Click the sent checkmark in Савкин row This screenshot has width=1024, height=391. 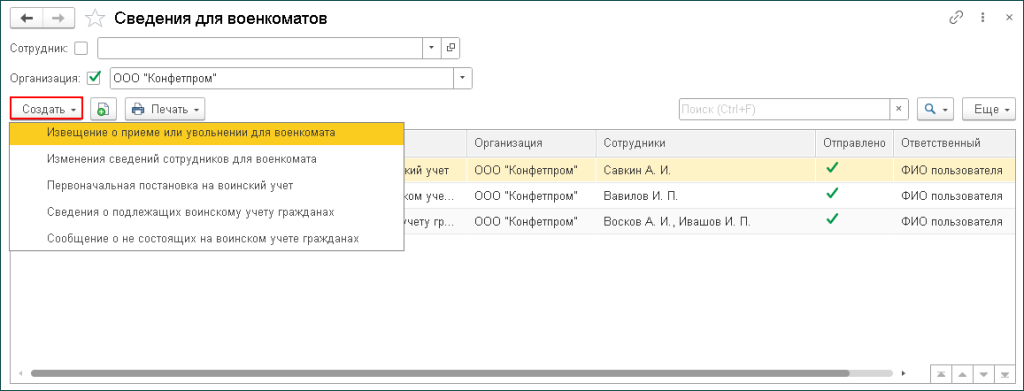tap(832, 168)
